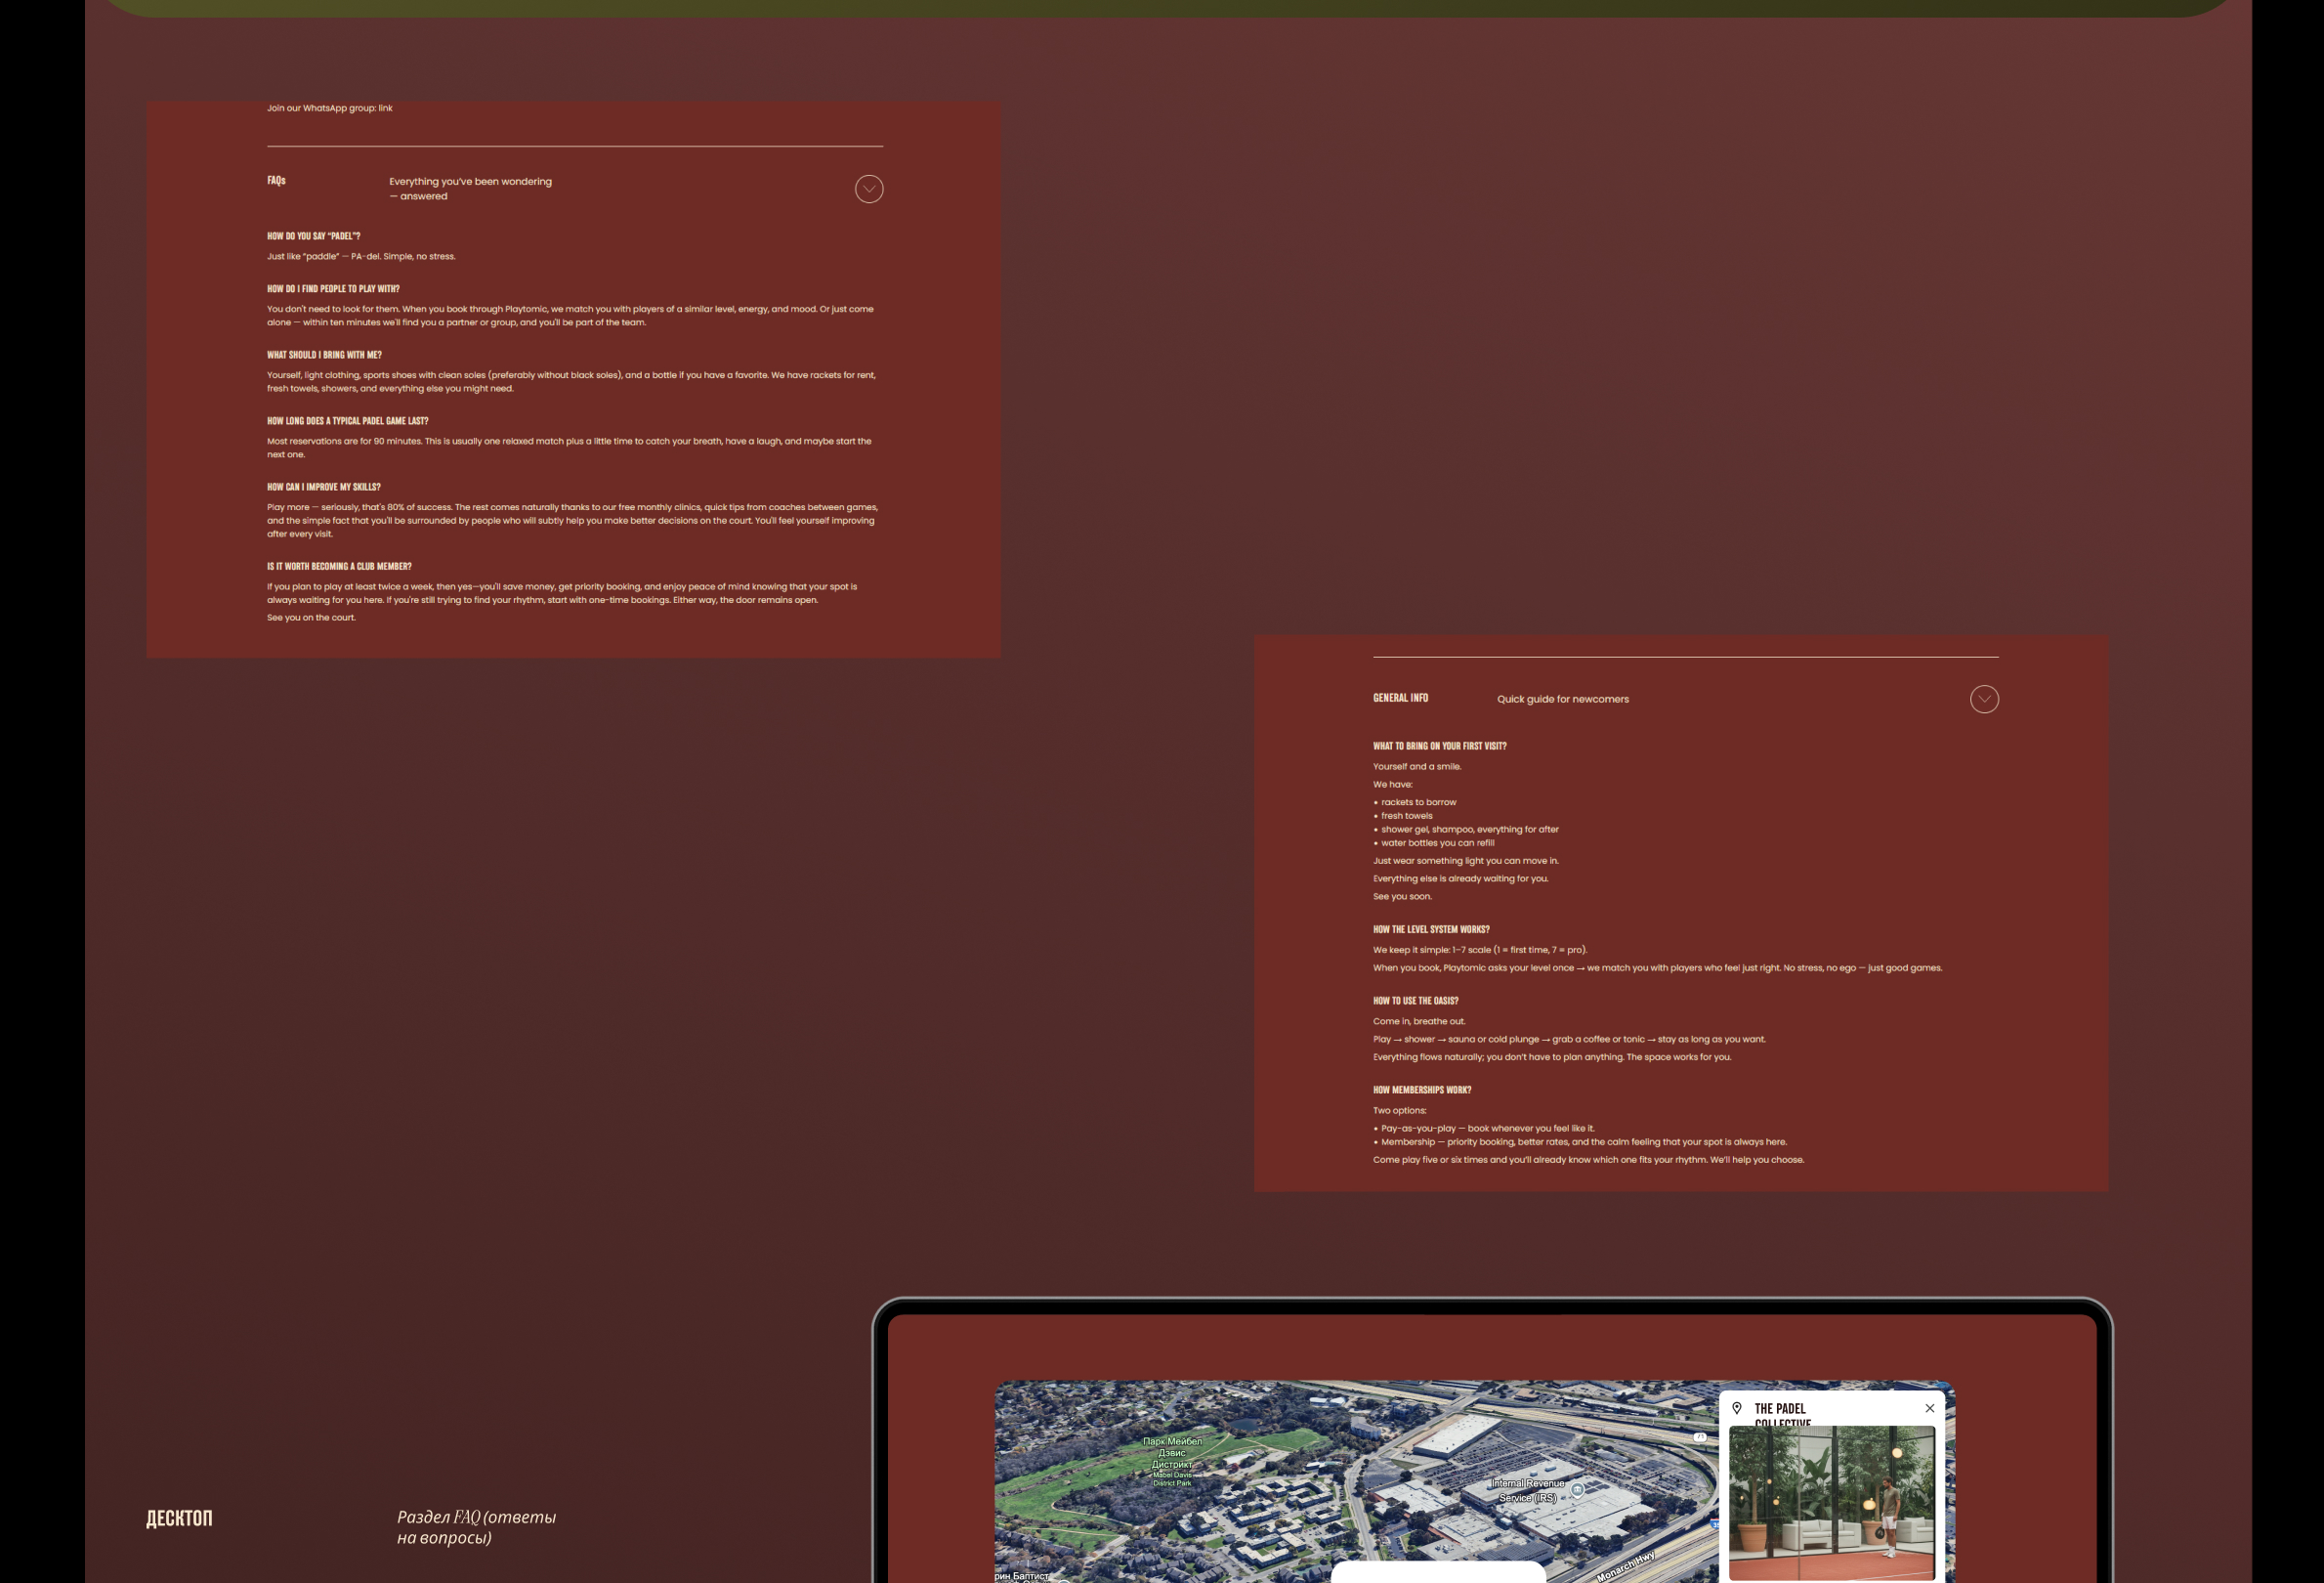This screenshot has height=1583, width=2324.
Task: Select 'How to use the oasis?' heading
Action: (1415, 1001)
